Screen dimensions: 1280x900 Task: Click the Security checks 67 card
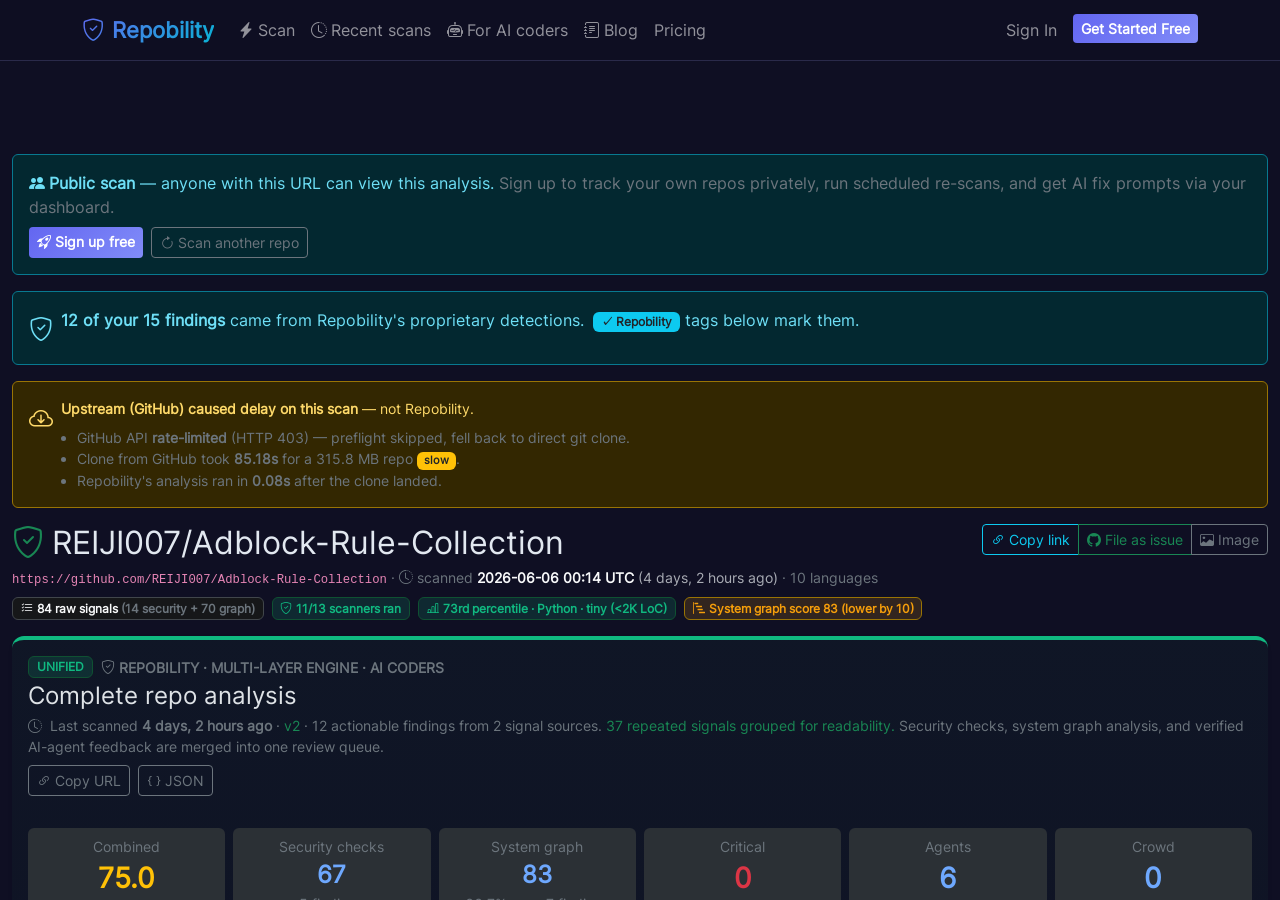pos(332,864)
